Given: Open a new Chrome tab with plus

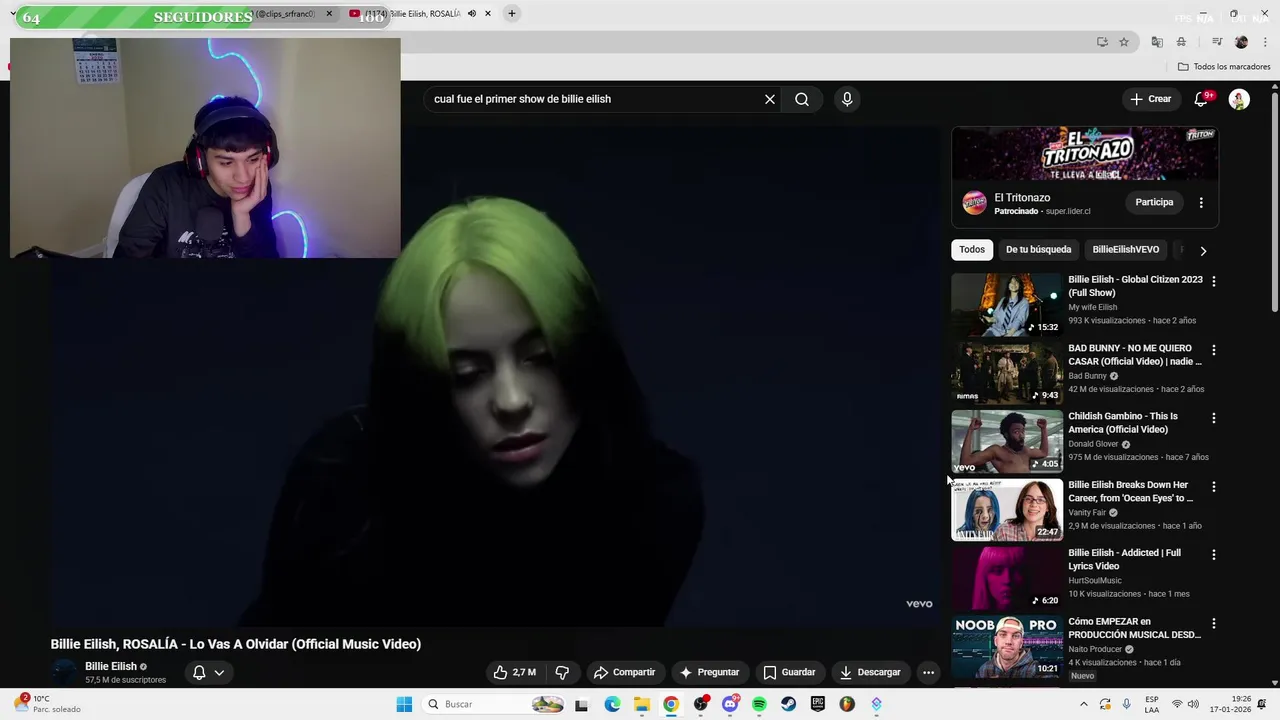Looking at the screenshot, I should coord(511,14).
